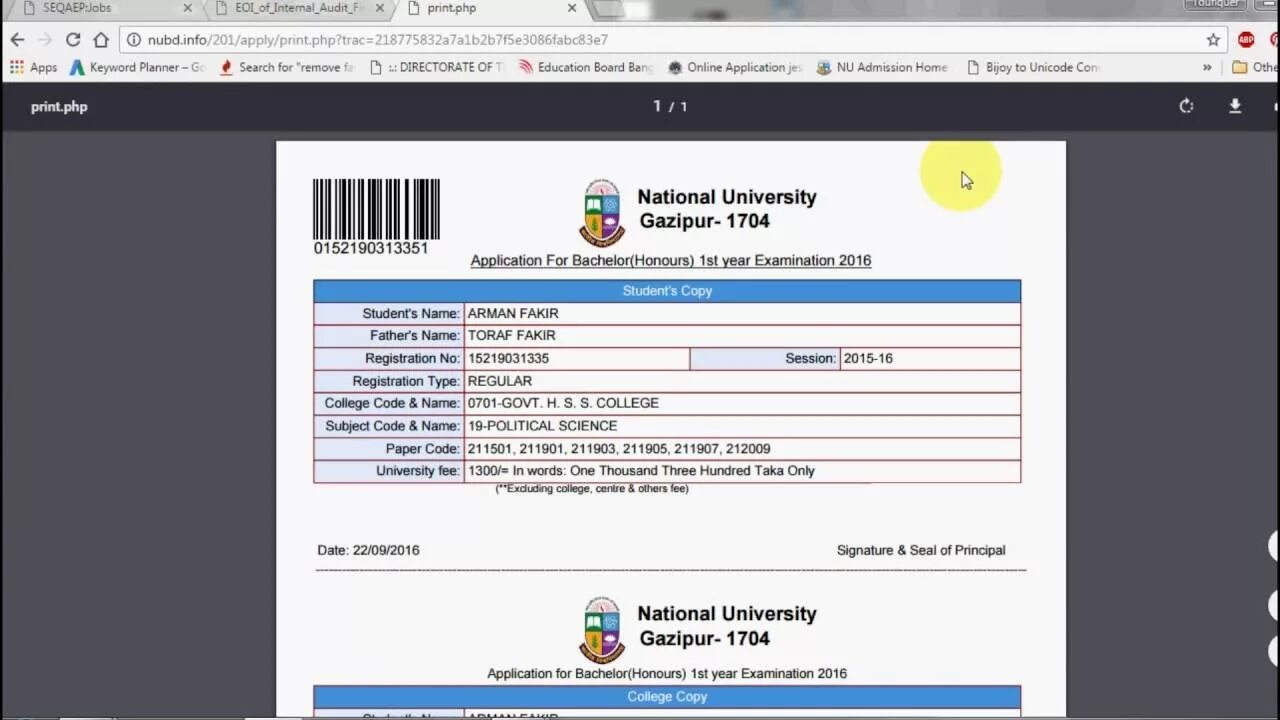Click the college 0701-GOVT. H. S. S. COLLEGE
This screenshot has height=720, width=1280.
563,403
